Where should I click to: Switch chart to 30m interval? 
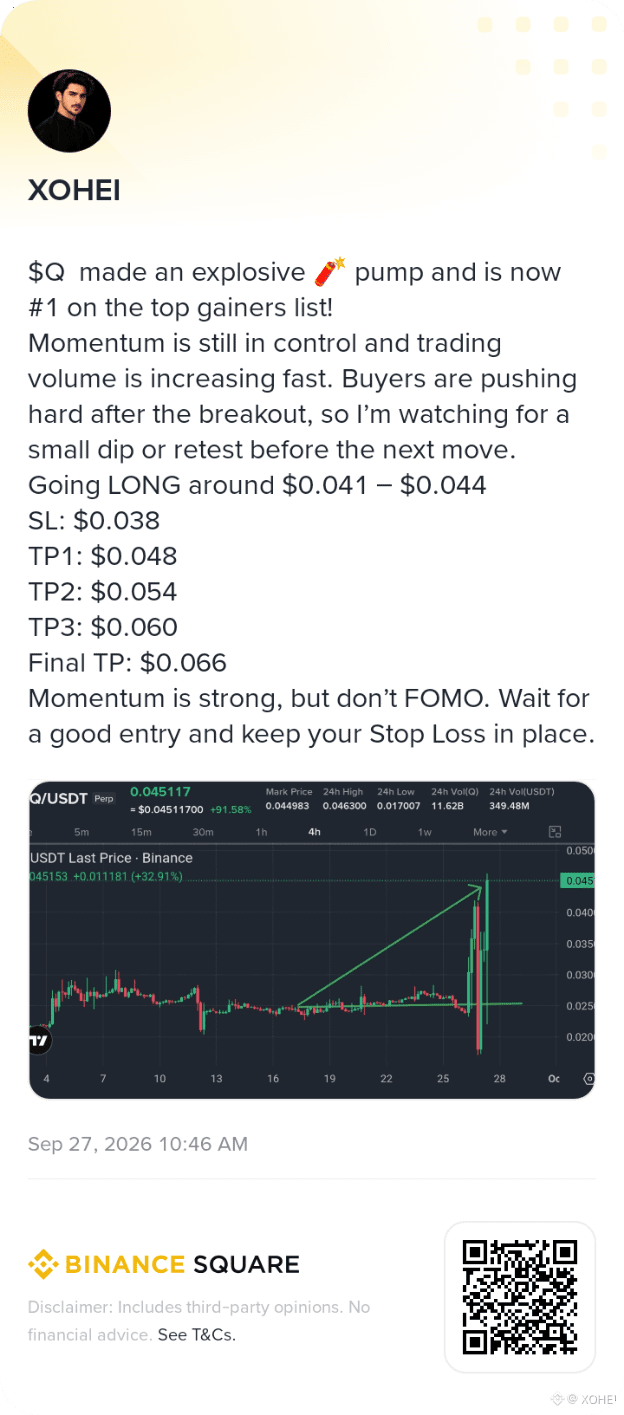coord(203,832)
